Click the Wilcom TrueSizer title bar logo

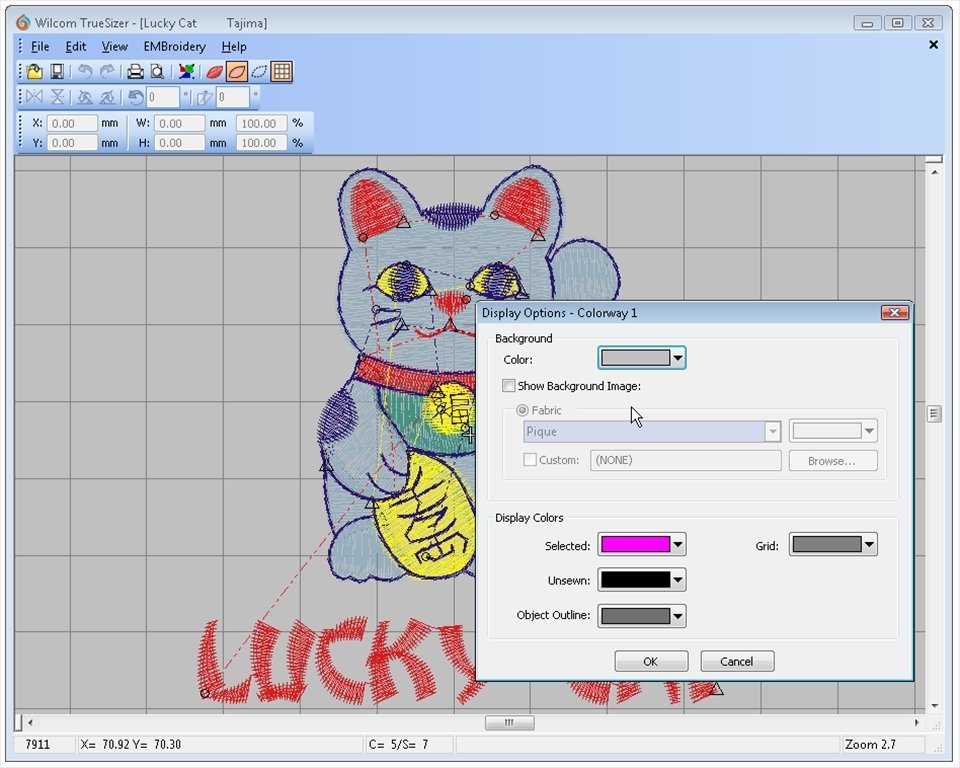pyautogui.click(x=23, y=23)
